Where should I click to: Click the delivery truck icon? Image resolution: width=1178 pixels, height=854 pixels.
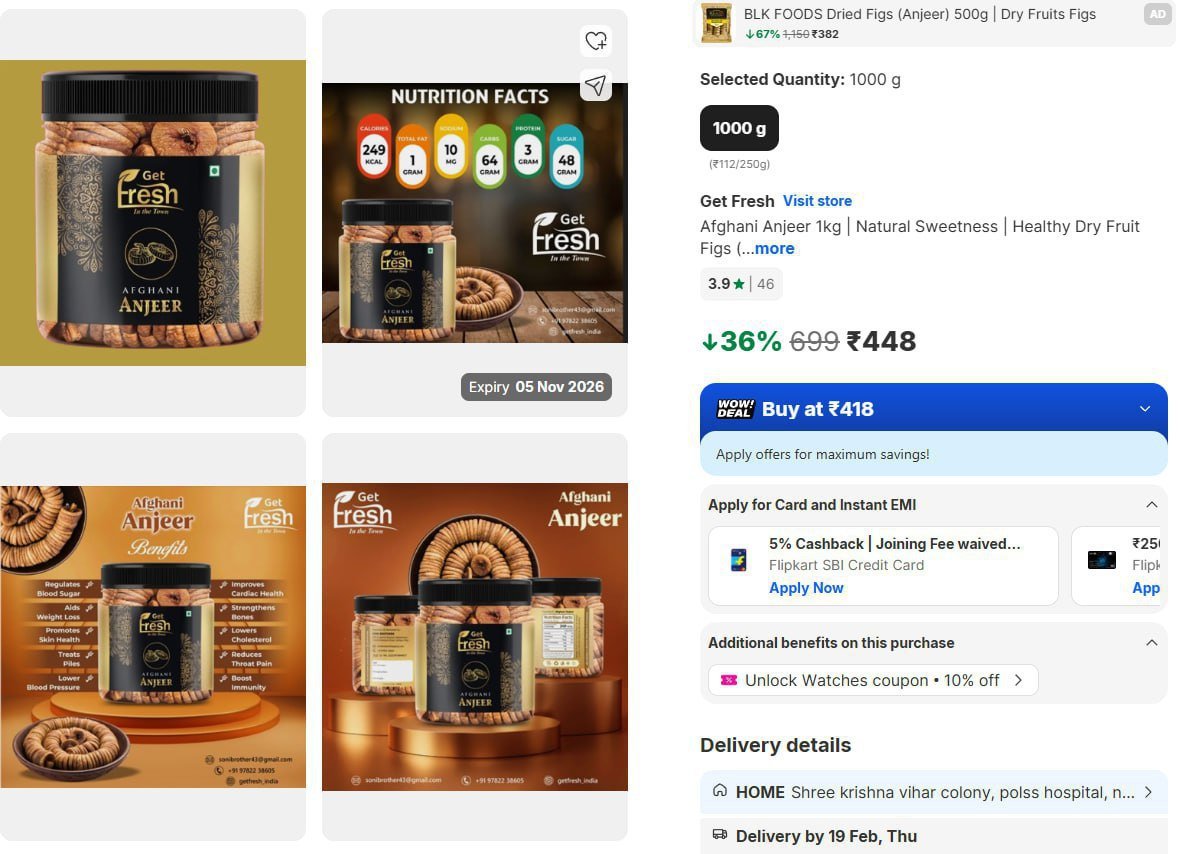click(x=720, y=834)
